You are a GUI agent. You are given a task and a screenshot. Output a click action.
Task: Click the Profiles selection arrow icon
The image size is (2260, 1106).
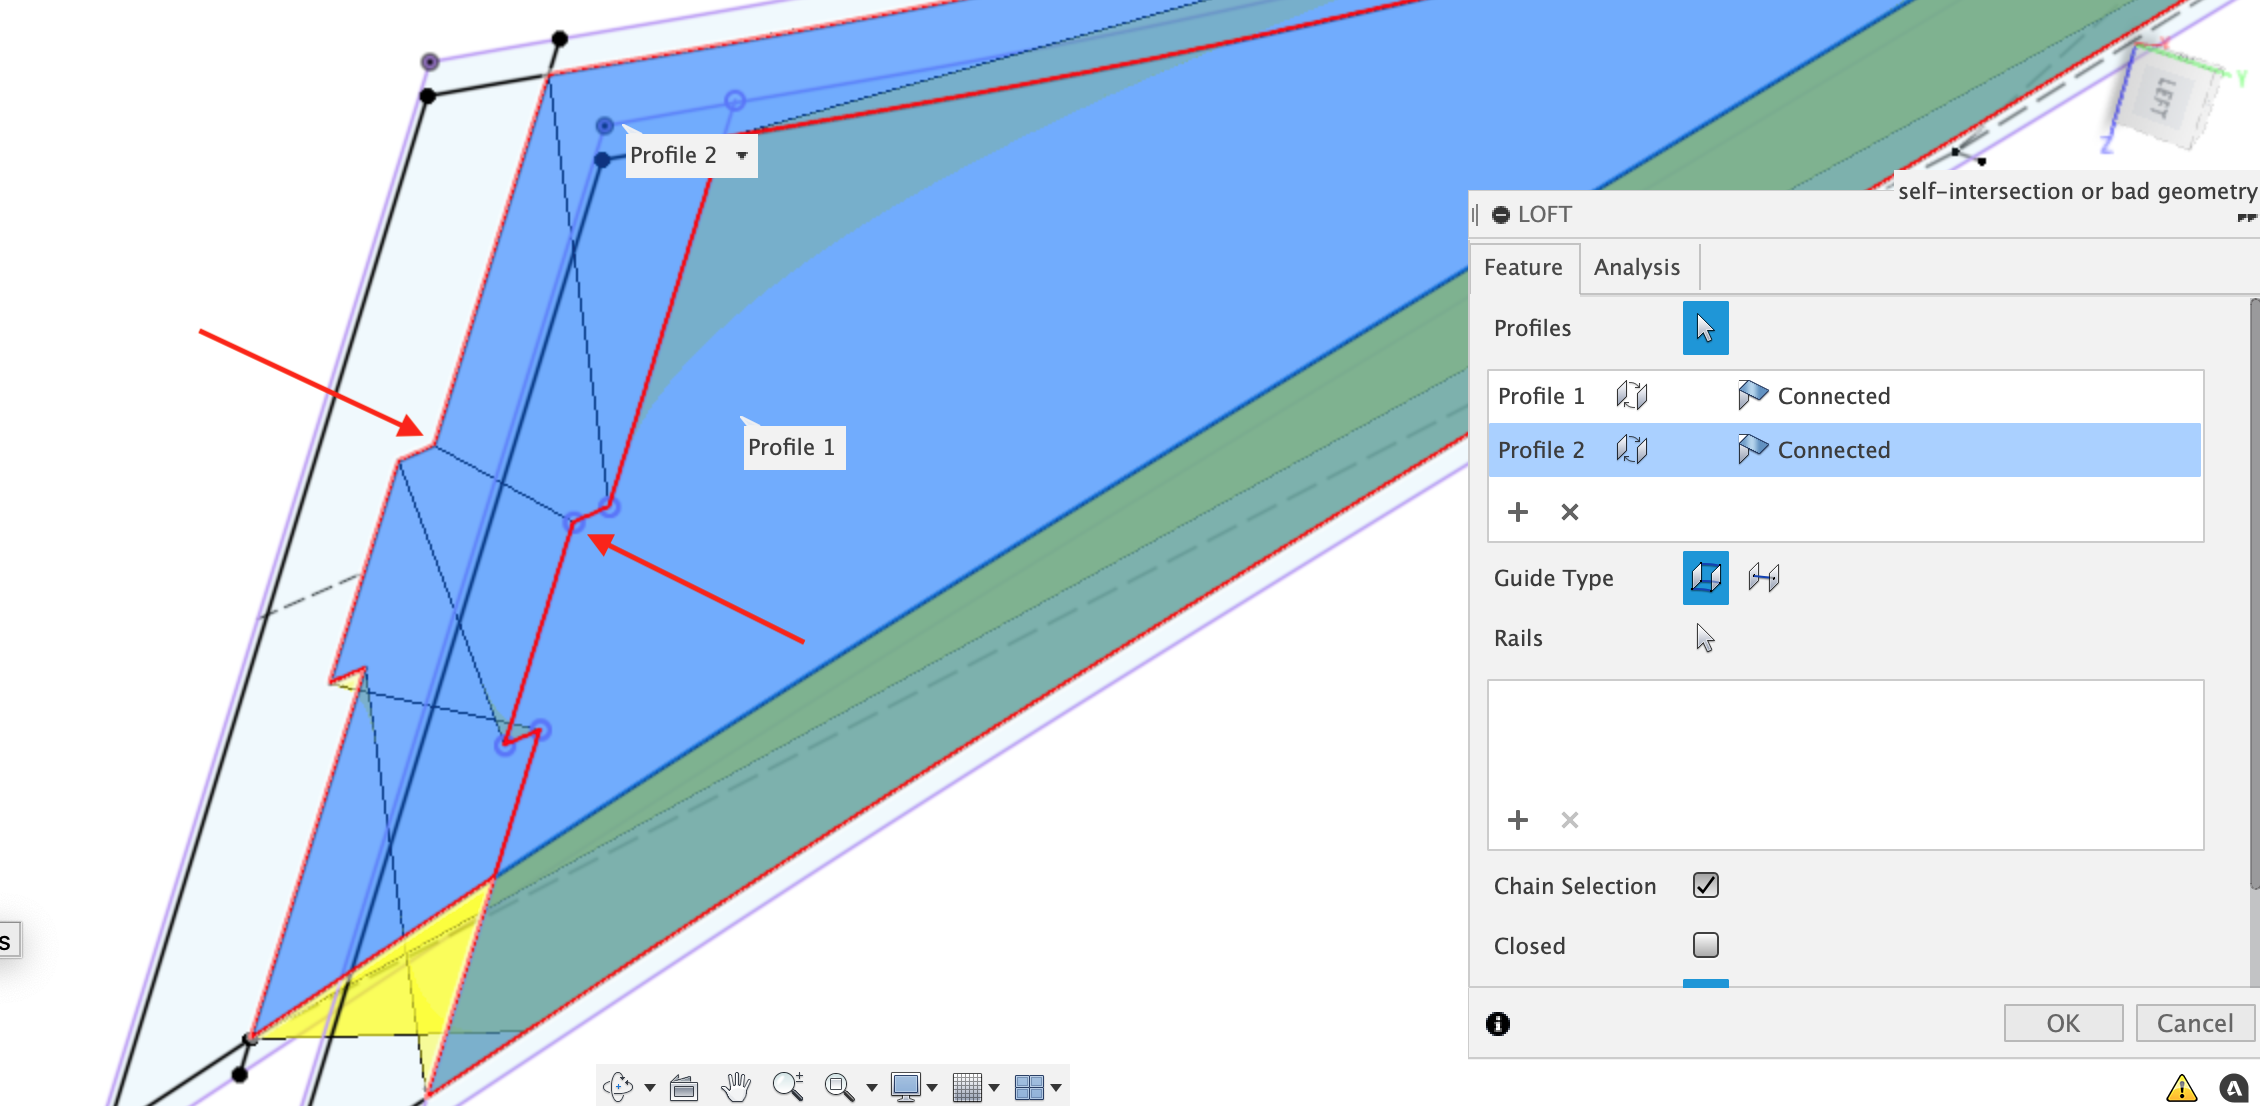(1704, 328)
